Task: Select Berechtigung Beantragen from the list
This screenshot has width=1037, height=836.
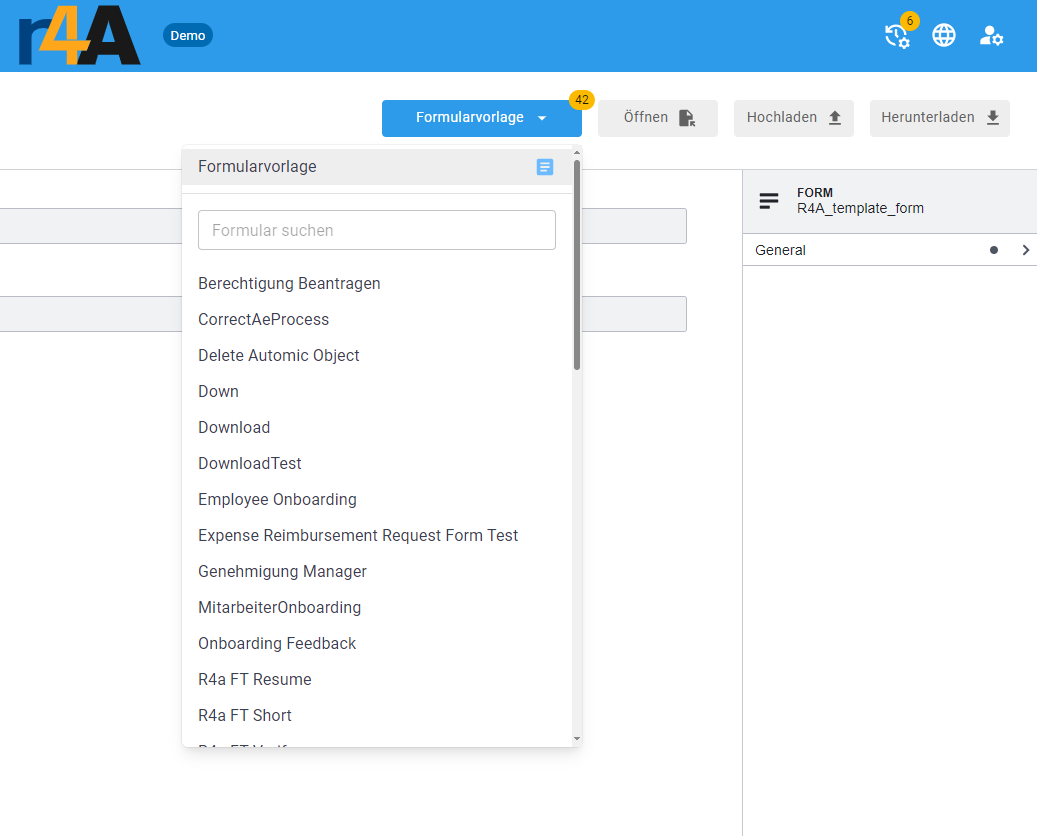Action: [x=289, y=283]
